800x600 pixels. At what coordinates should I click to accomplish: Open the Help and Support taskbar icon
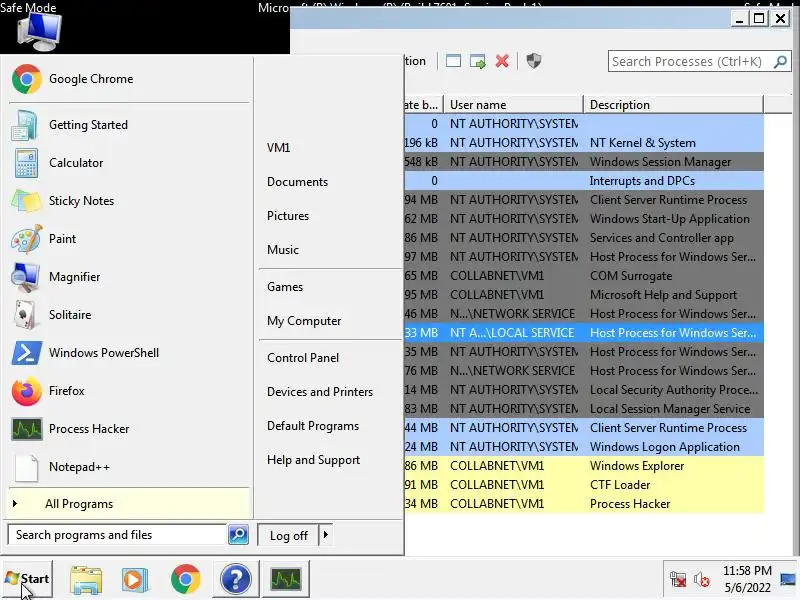(x=236, y=579)
